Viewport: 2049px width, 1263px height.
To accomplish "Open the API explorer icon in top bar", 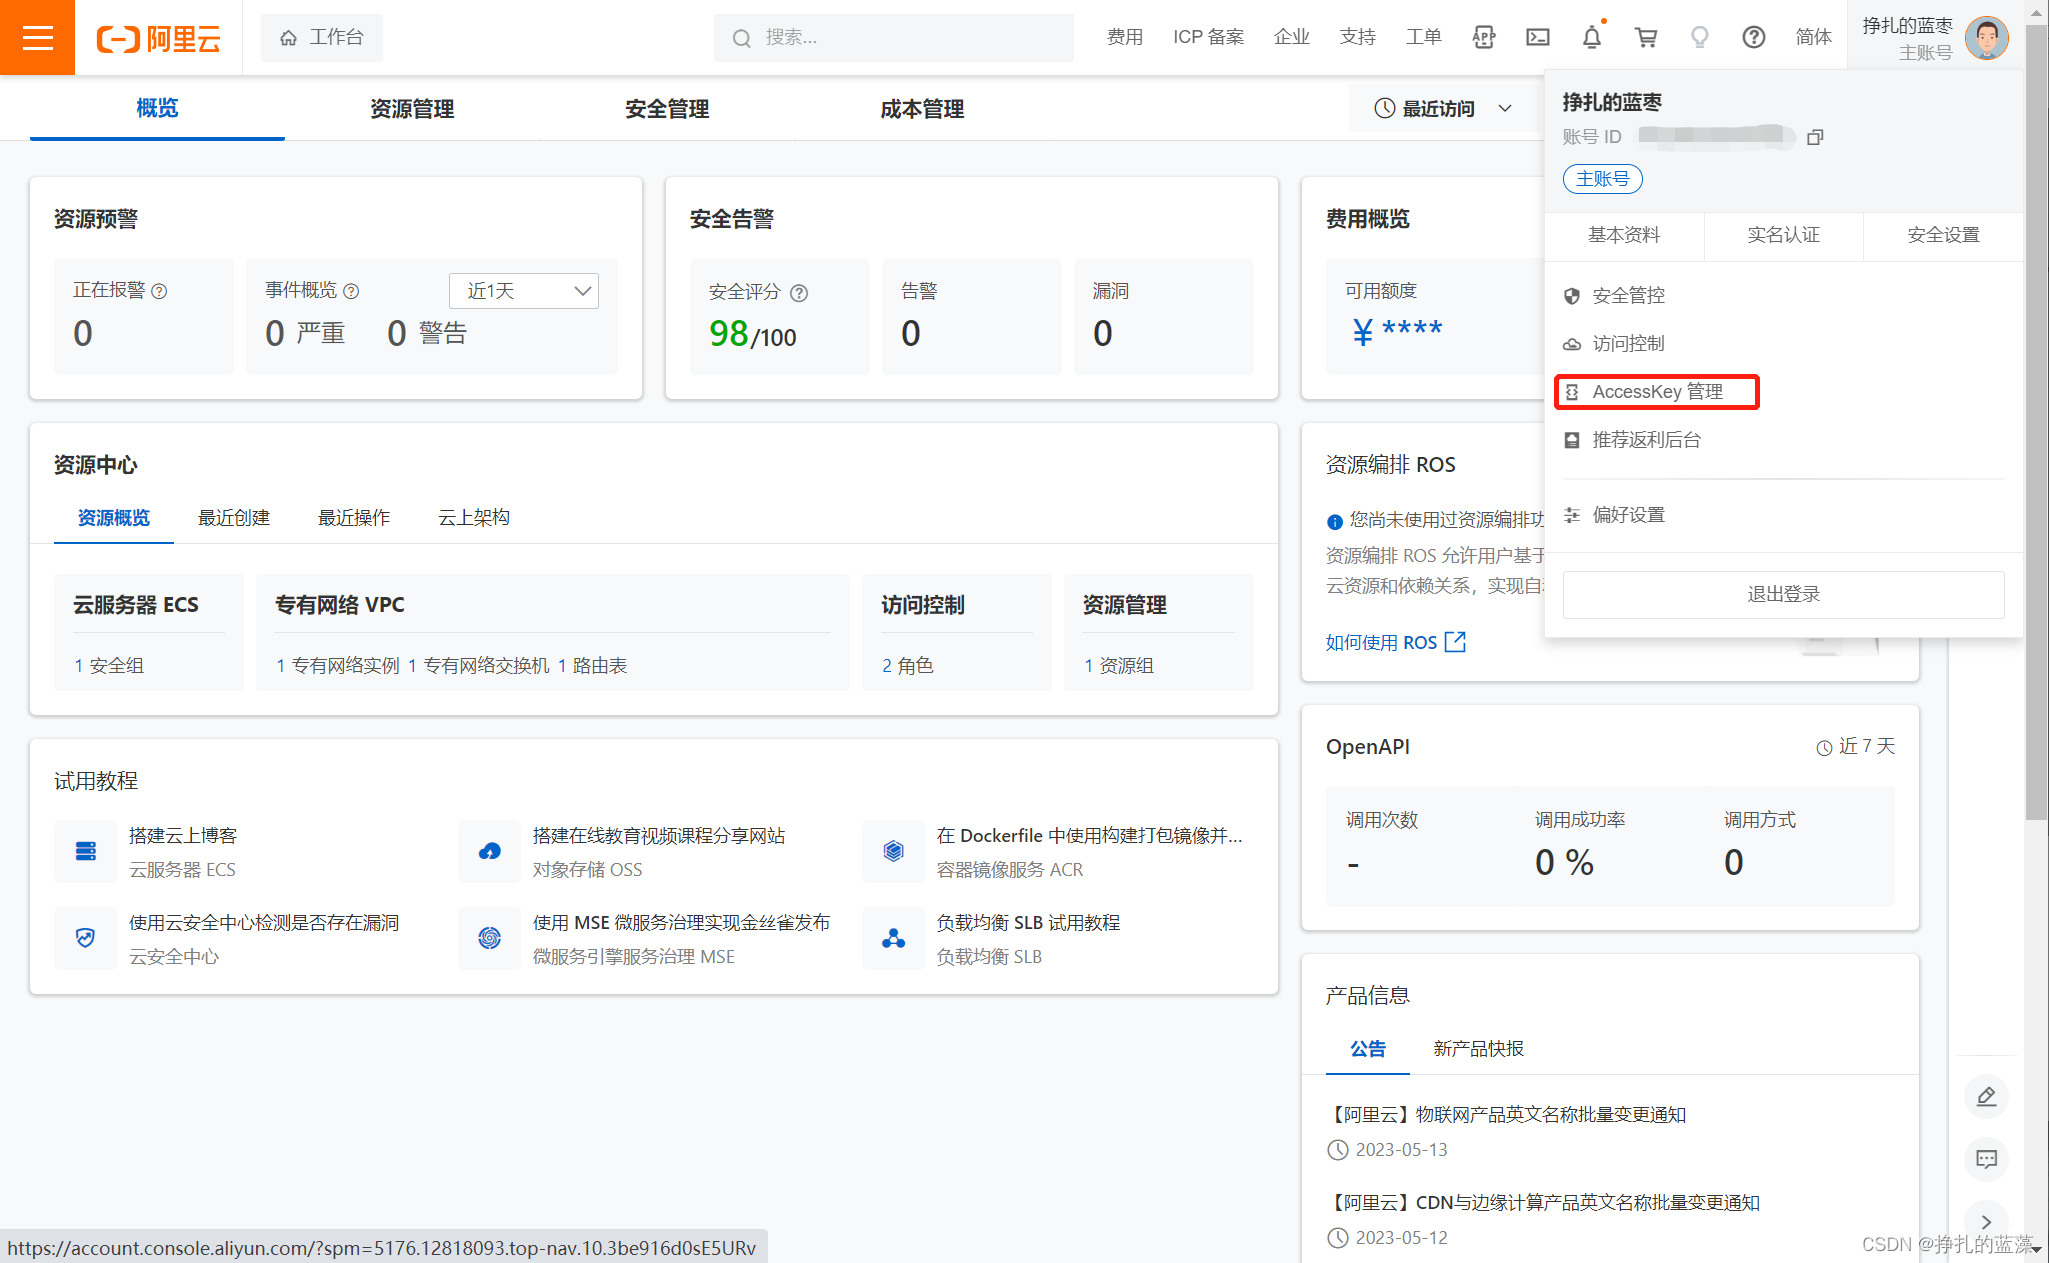I will 1484,37.
